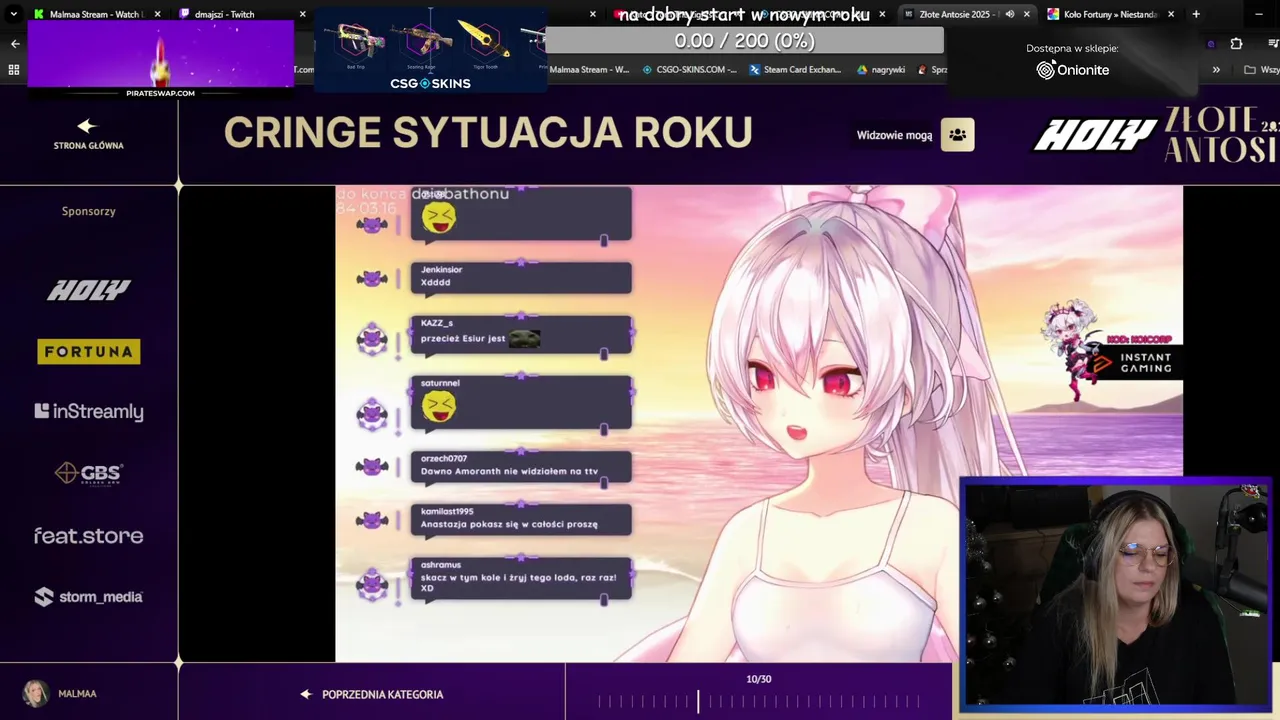Click the 10/30 progress counter
Screen dimensions: 1280x720
[758, 679]
